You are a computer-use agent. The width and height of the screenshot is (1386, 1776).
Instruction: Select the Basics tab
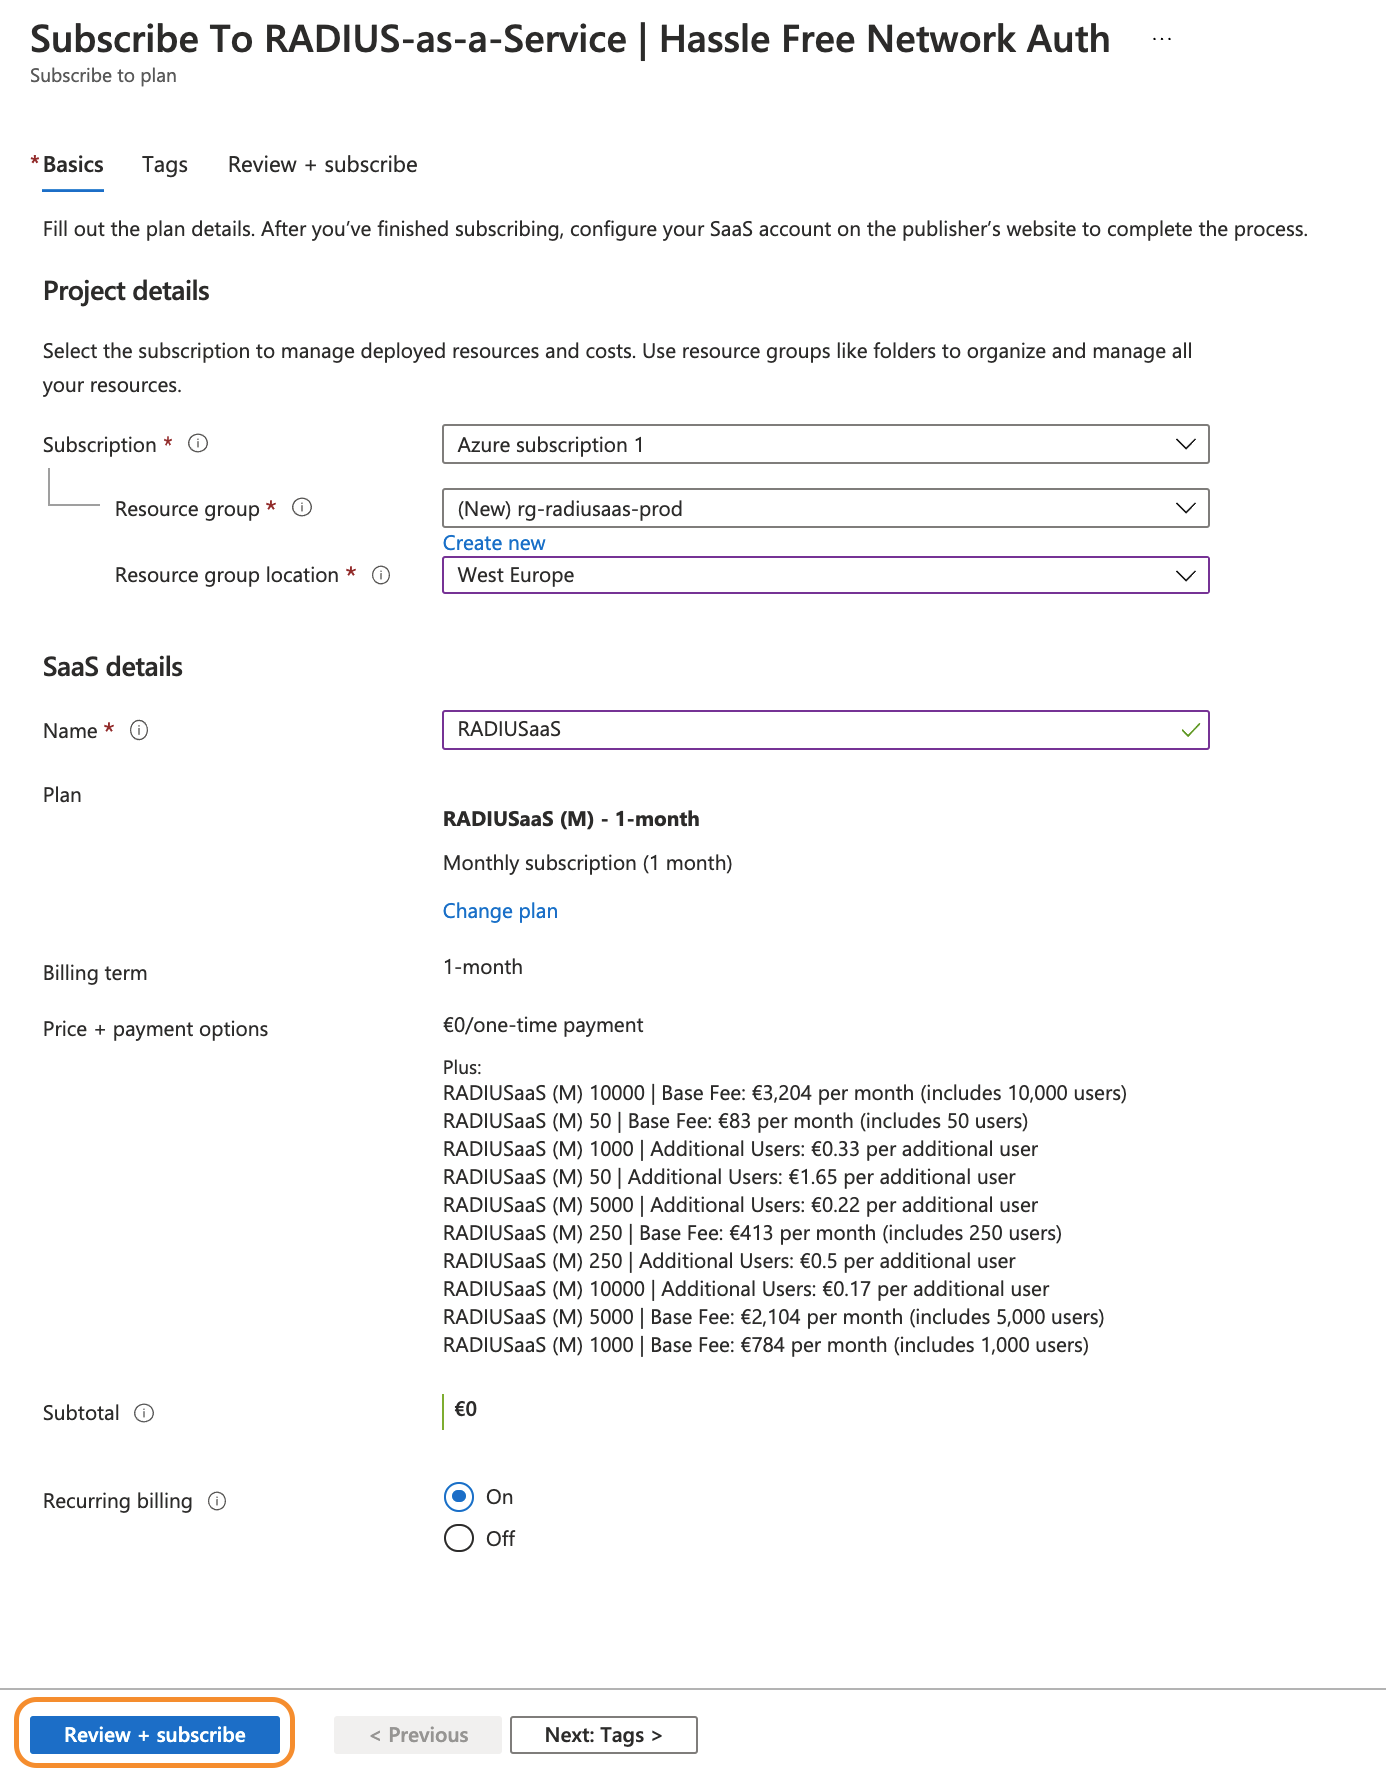coord(73,164)
